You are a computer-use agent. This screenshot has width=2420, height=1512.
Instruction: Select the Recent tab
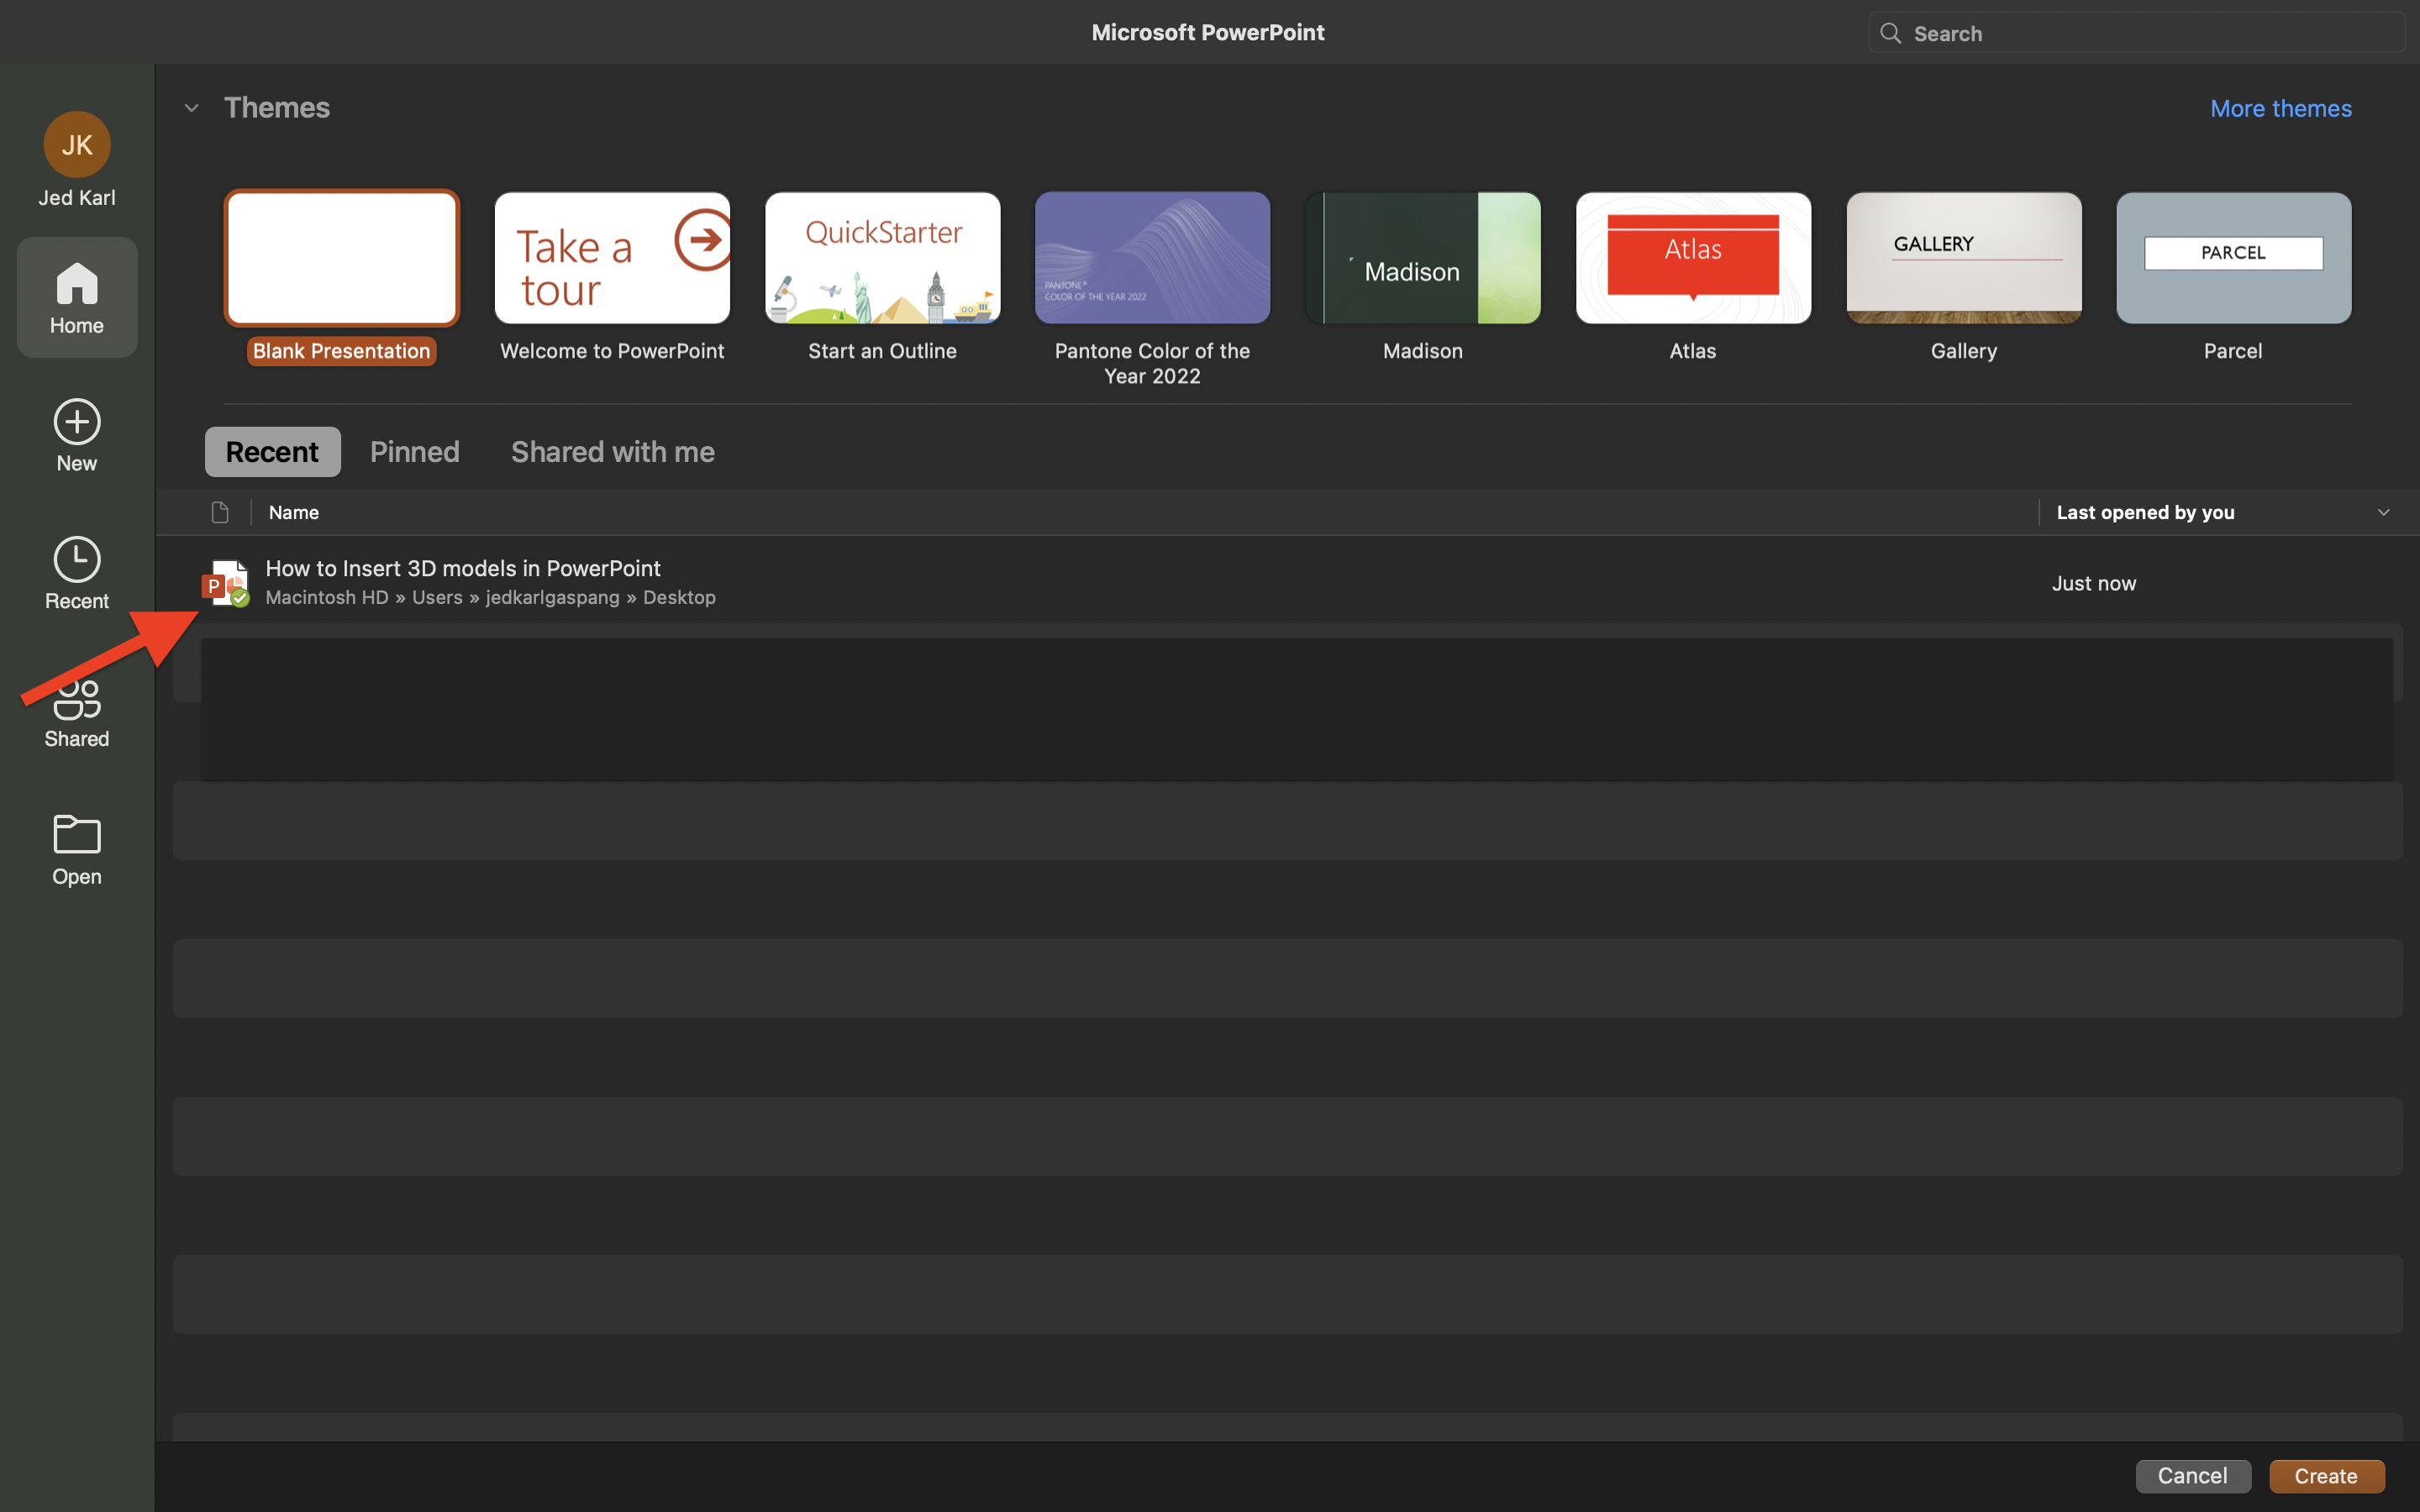[x=272, y=451]
